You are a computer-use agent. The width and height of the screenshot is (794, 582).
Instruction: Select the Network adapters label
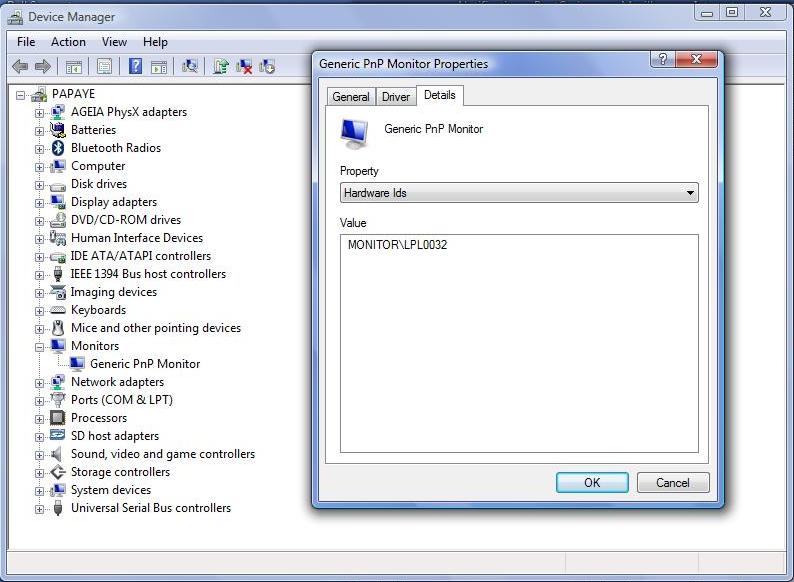(117, 382)
